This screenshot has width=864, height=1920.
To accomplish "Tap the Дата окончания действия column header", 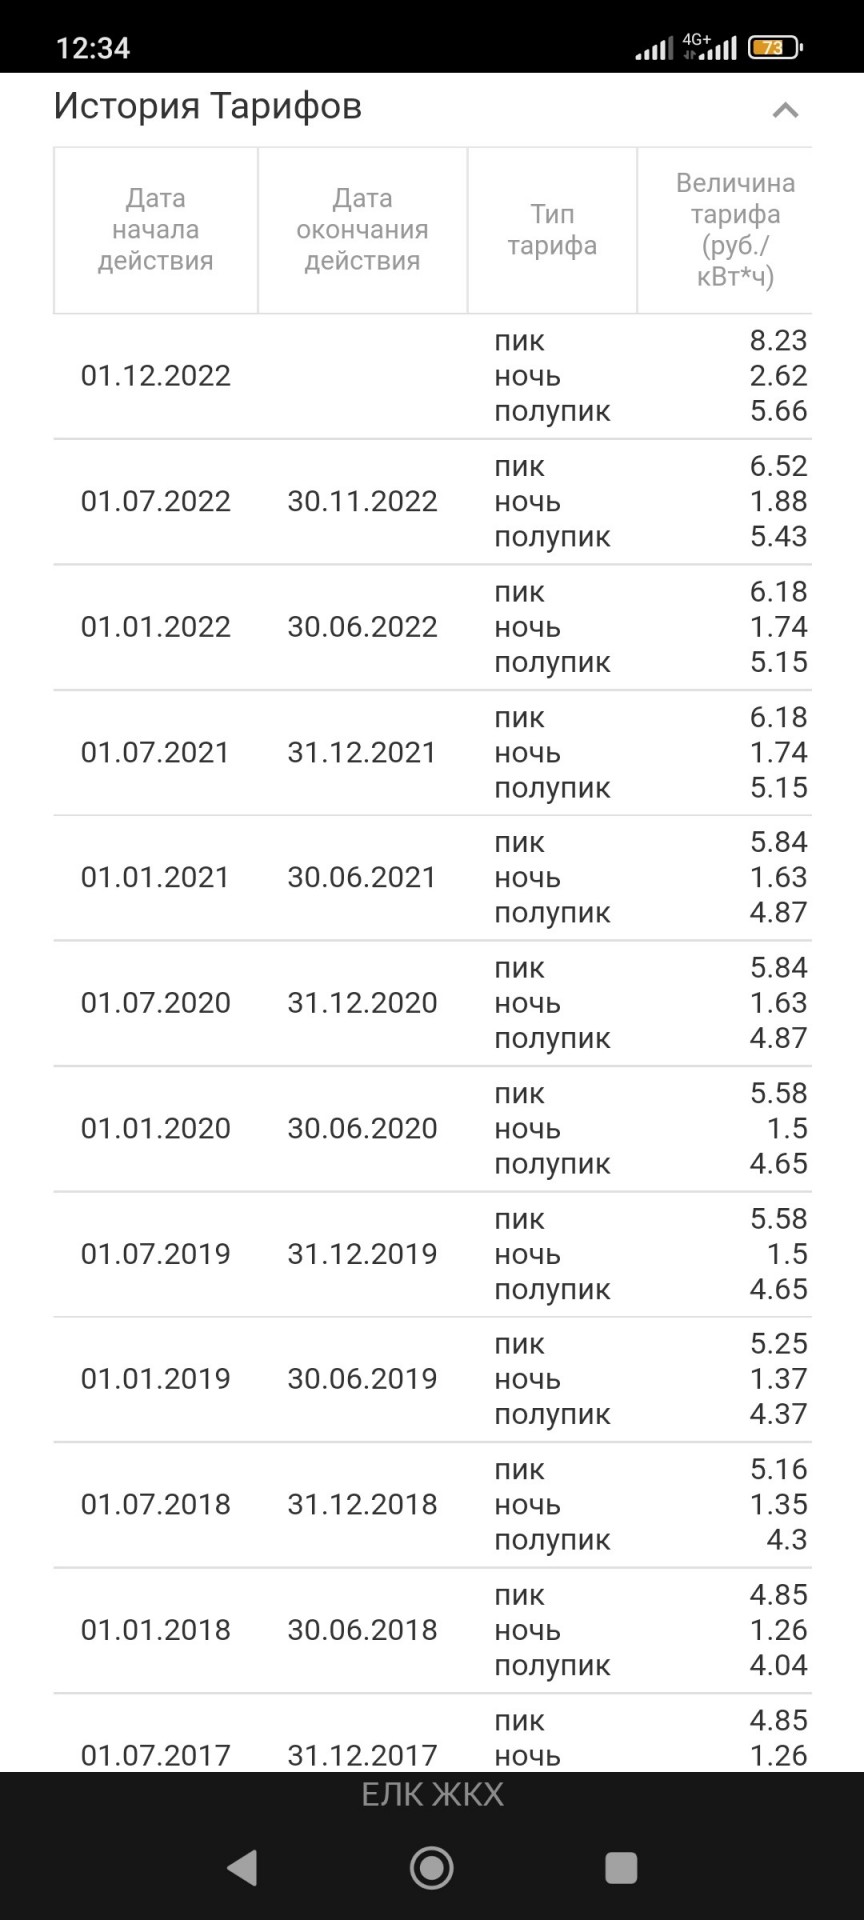I will pos(362,230).
